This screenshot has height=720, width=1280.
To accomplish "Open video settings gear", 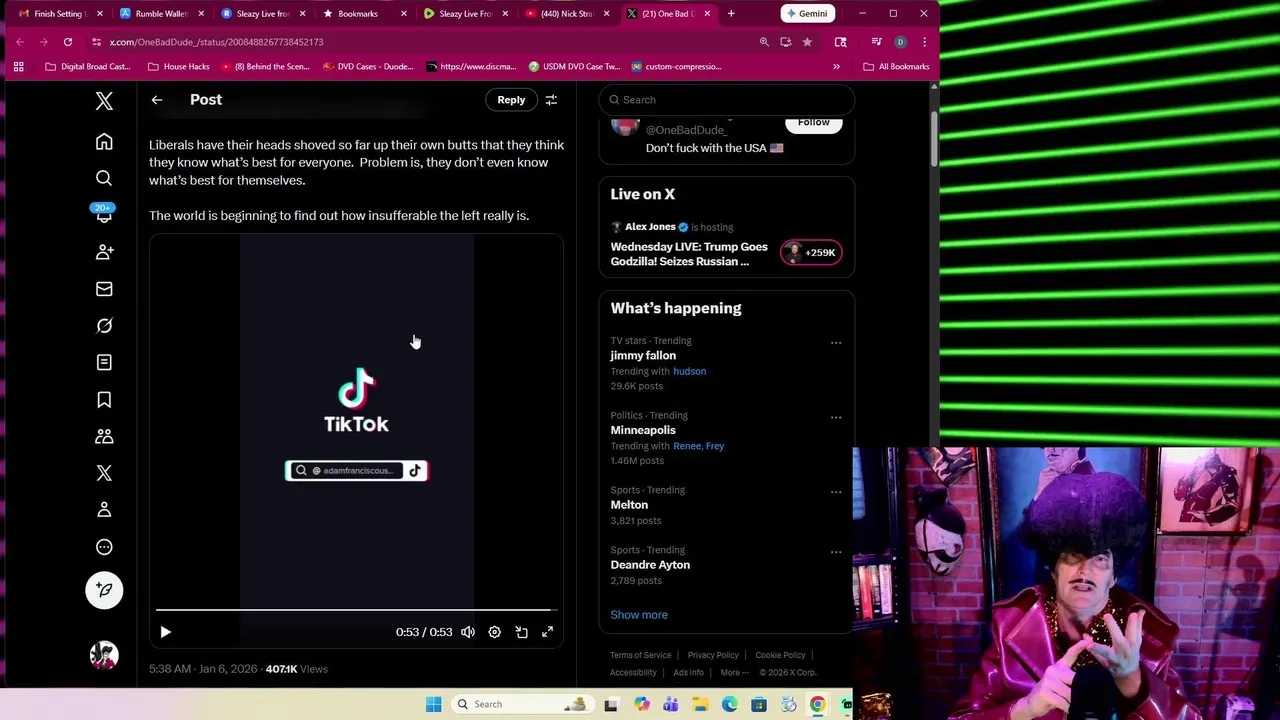I will coord(494,632).
